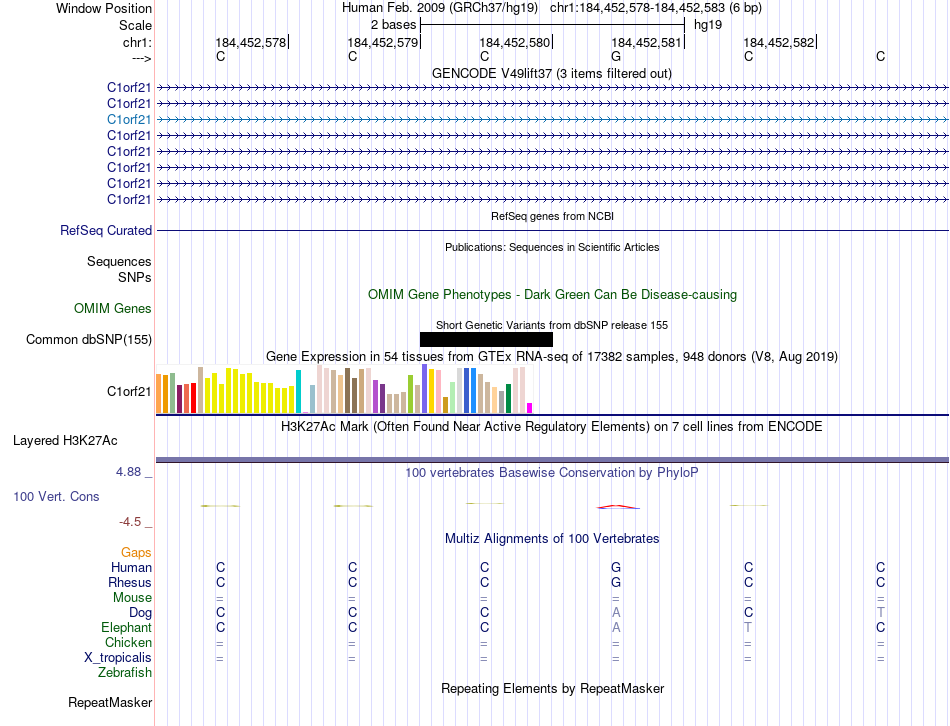Click the 100 Vert. Cons label
Image resolution: width=950 pixels, height=726 pixels.
tap(56, 496)
